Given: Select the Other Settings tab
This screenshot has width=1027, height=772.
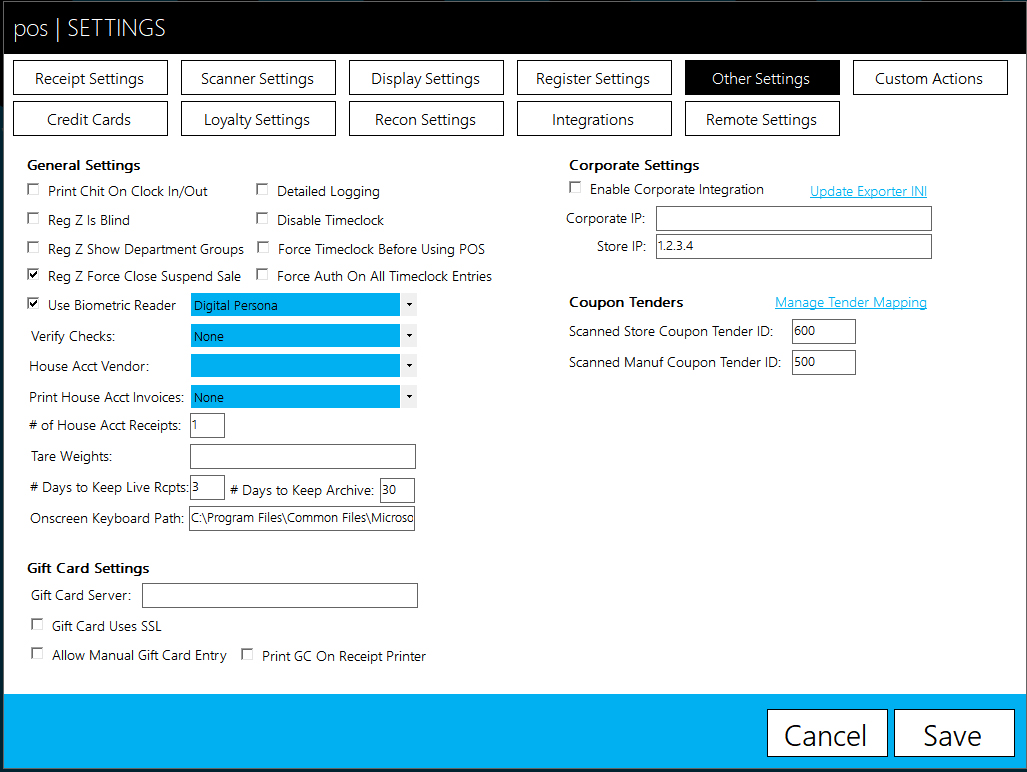Looking at the screenshot, I should (x=762, y=78).
